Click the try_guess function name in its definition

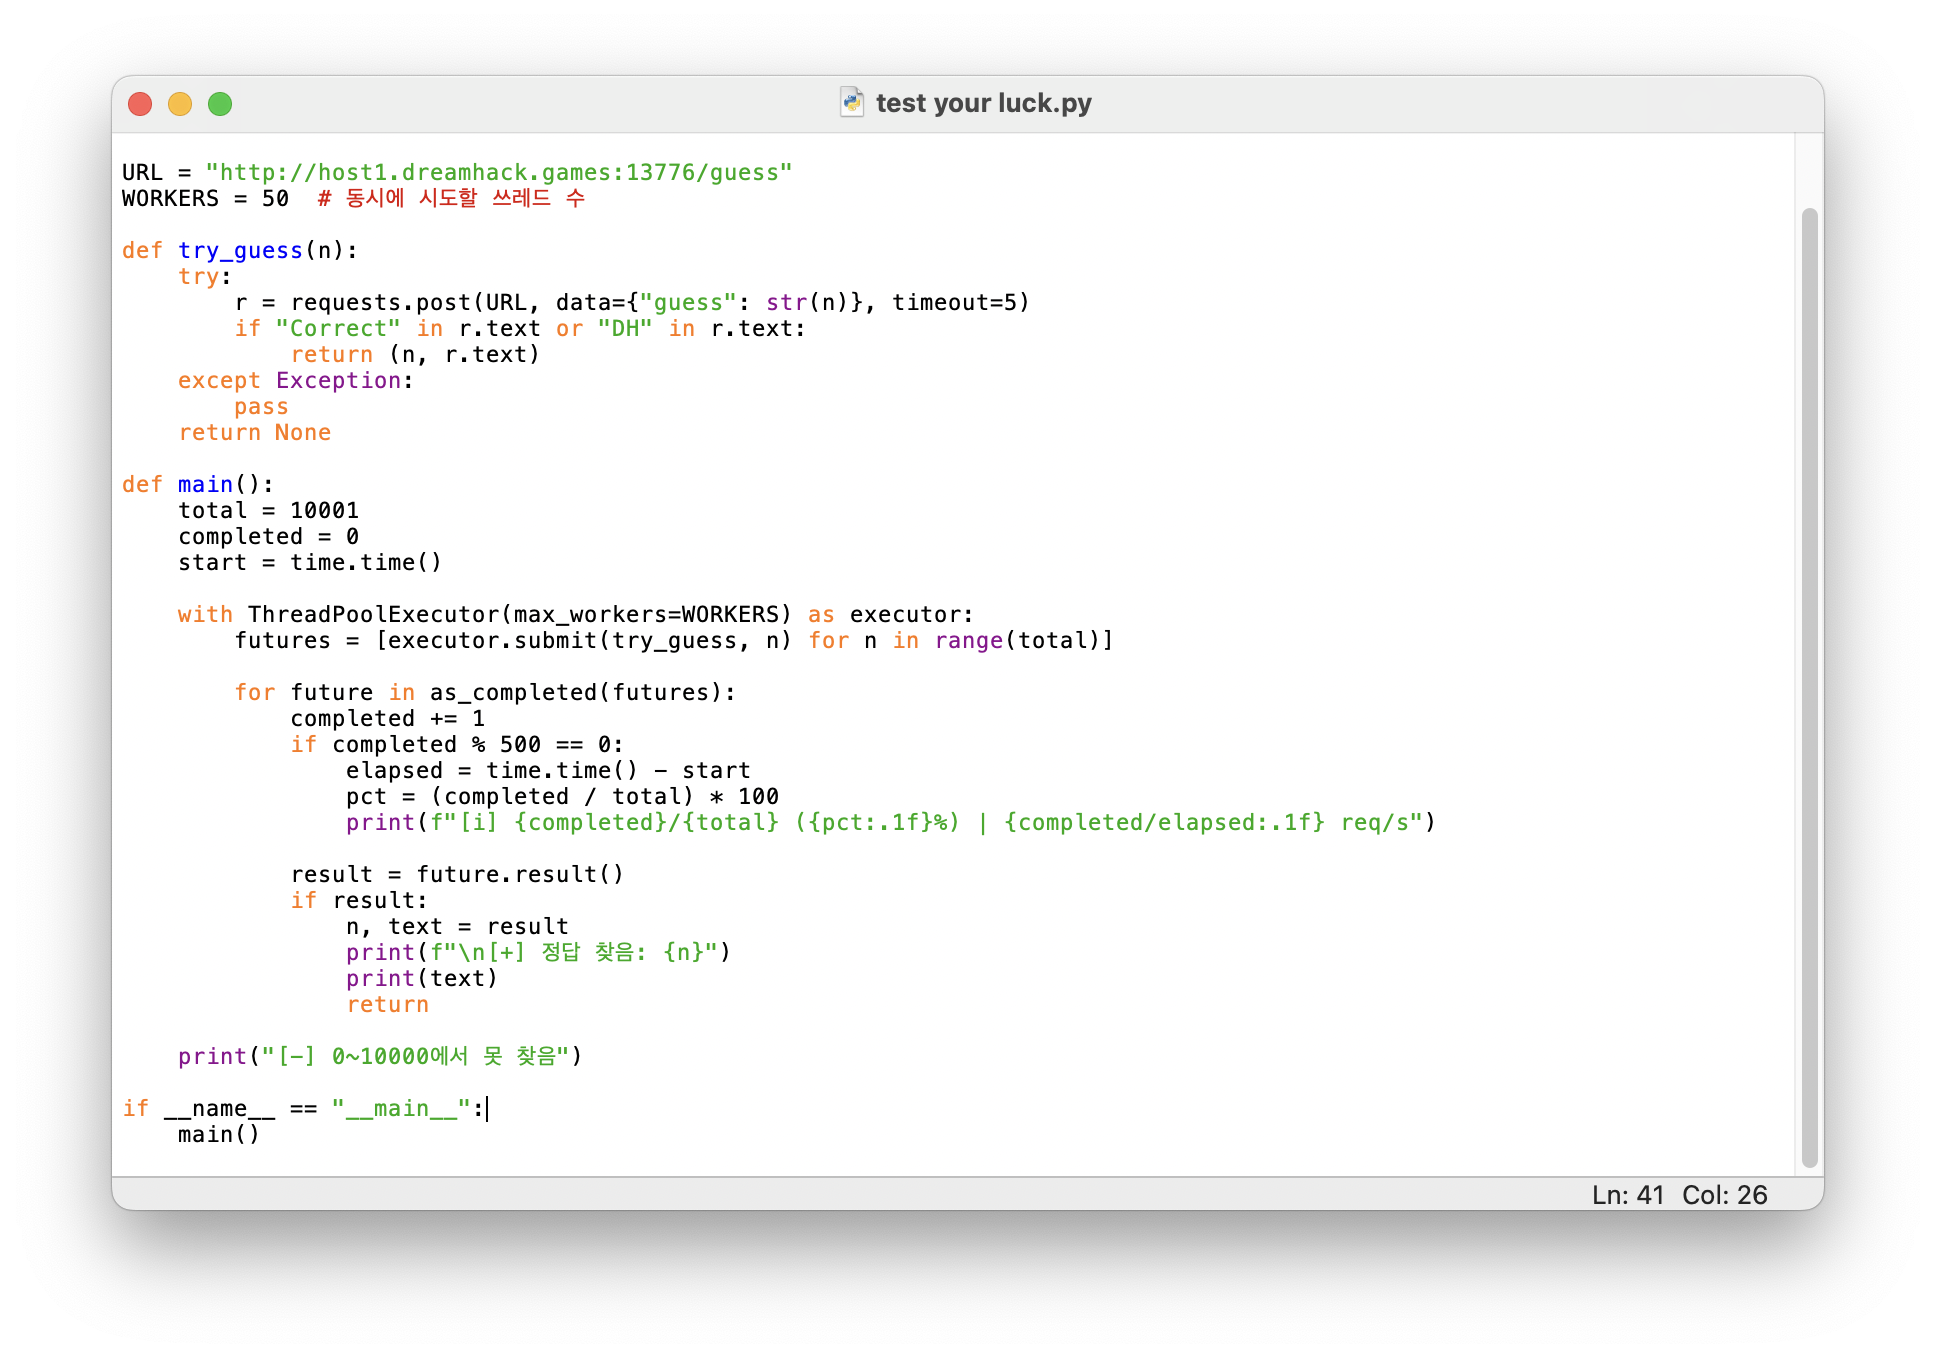pos(240,250)
